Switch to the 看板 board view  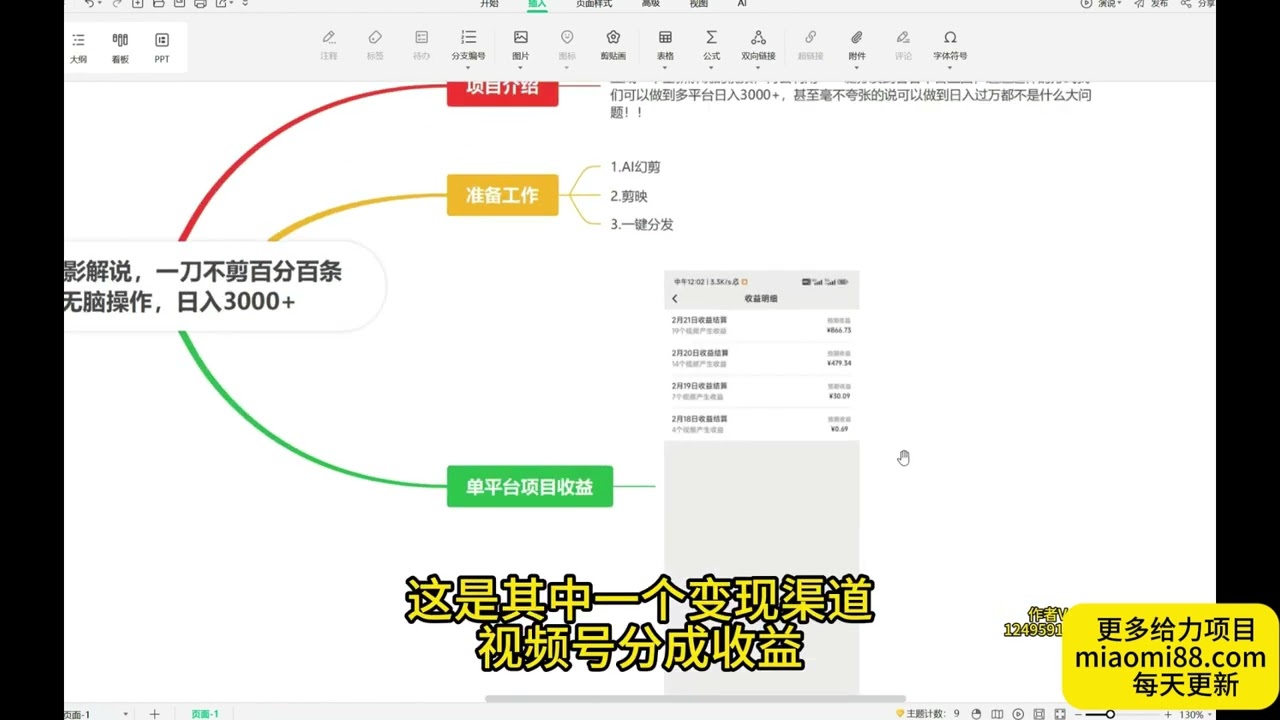120,47
